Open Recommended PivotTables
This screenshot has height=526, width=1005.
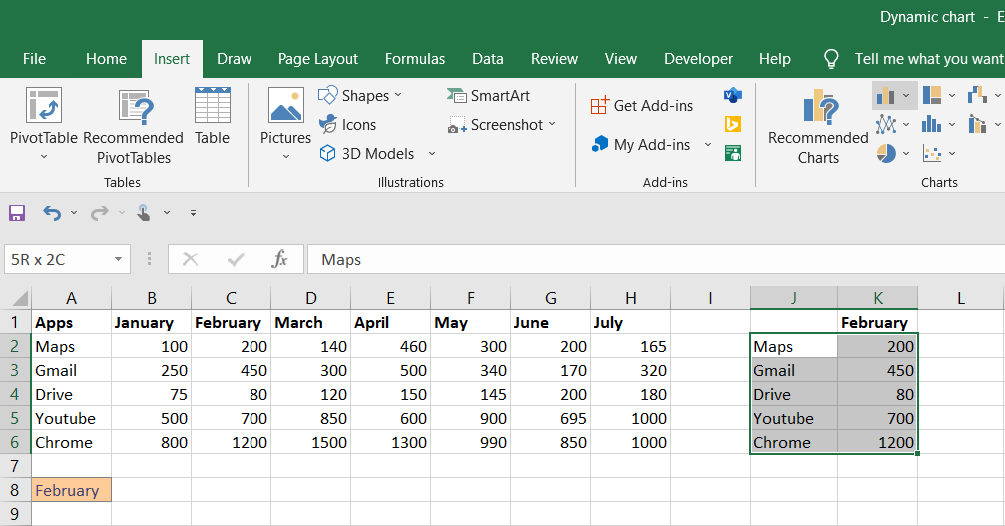(x=133, y=127)
